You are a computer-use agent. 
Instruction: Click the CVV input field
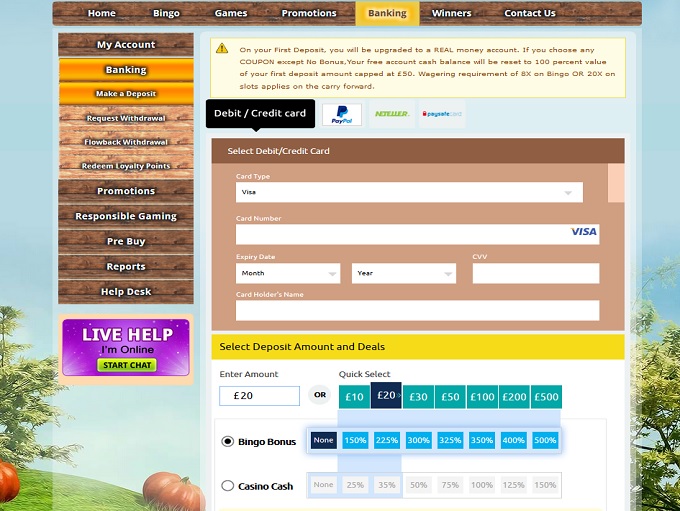535,273
